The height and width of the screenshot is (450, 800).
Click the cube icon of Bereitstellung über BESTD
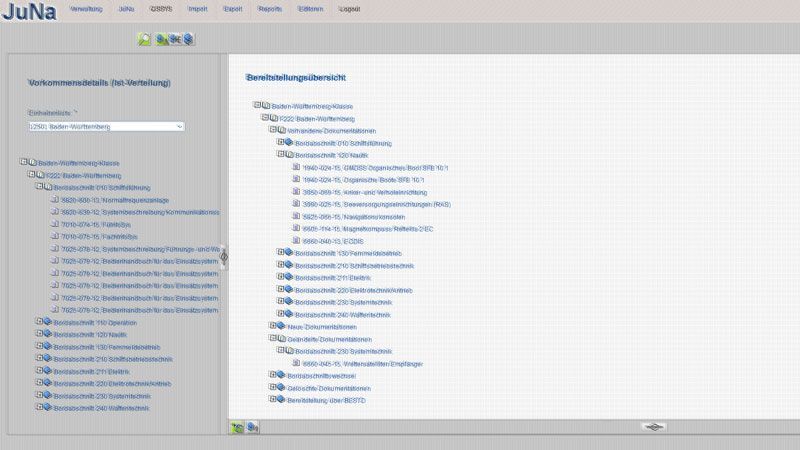pos(281,399)
